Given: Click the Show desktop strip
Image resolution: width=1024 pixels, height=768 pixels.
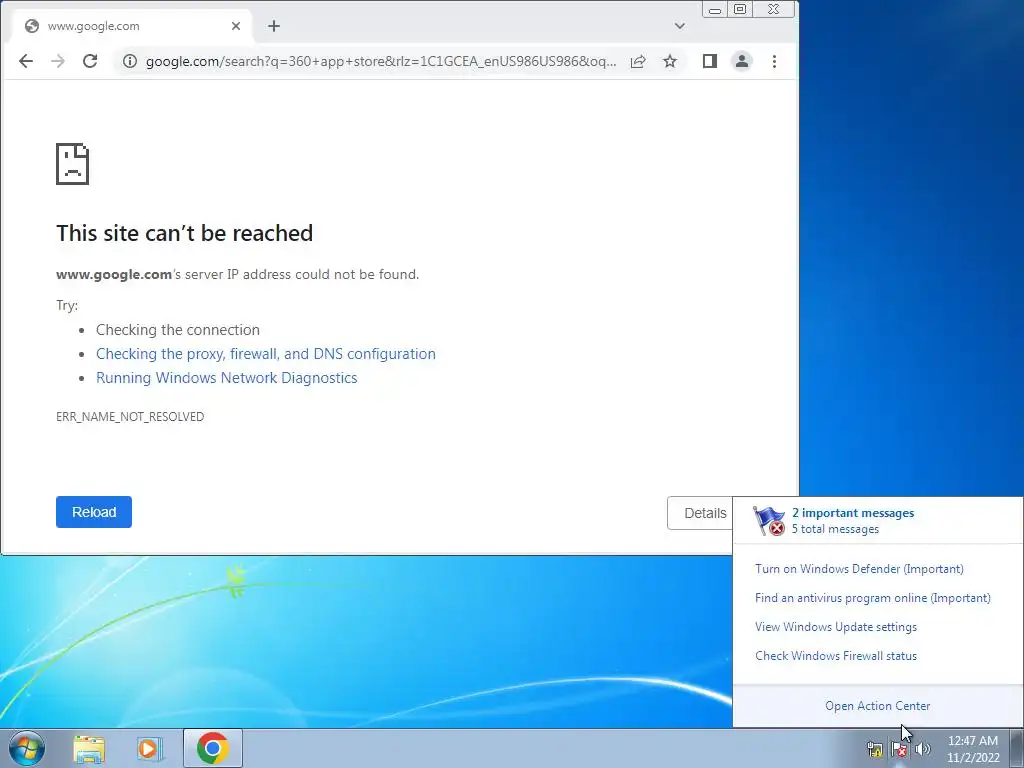Looking at the screenshot, I should [1017, 748].
